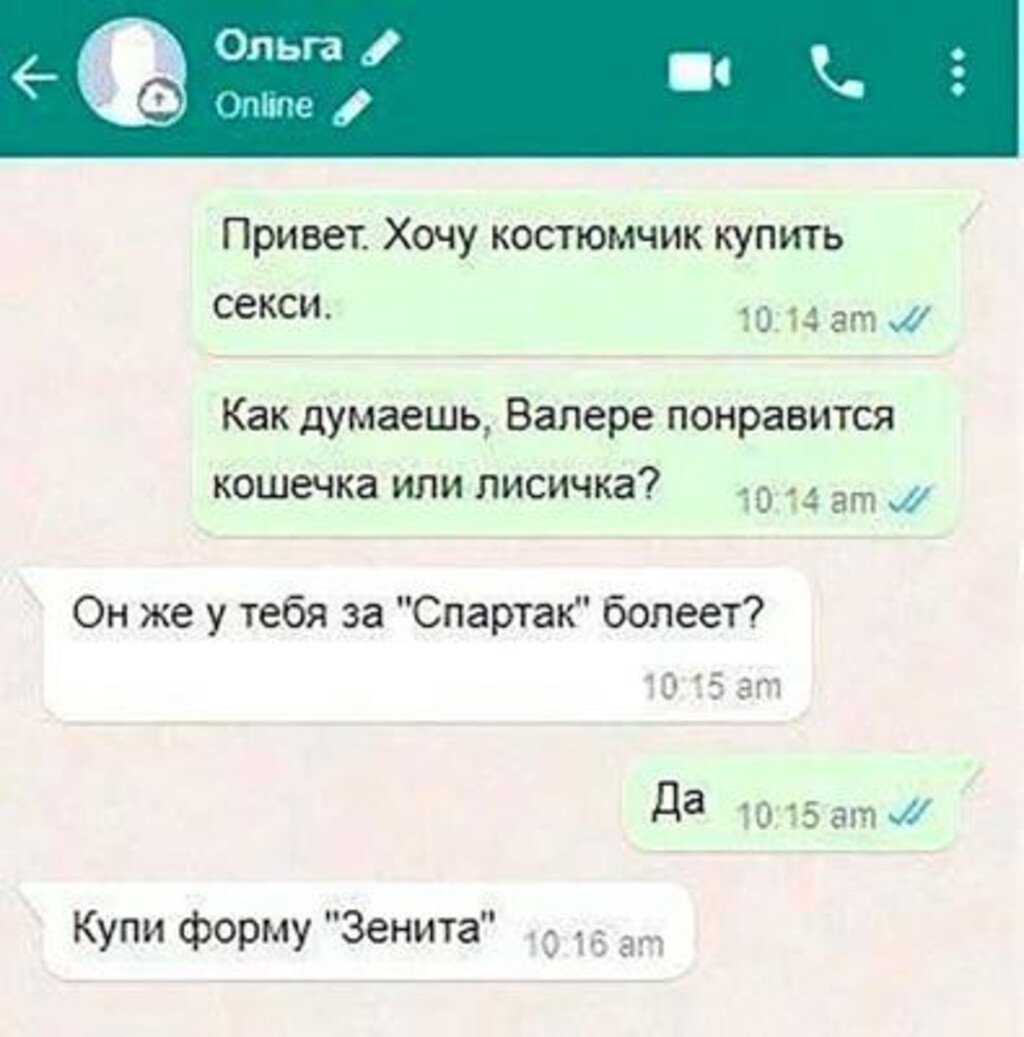Start a video call with Ольга

click(x=699, y=72)
